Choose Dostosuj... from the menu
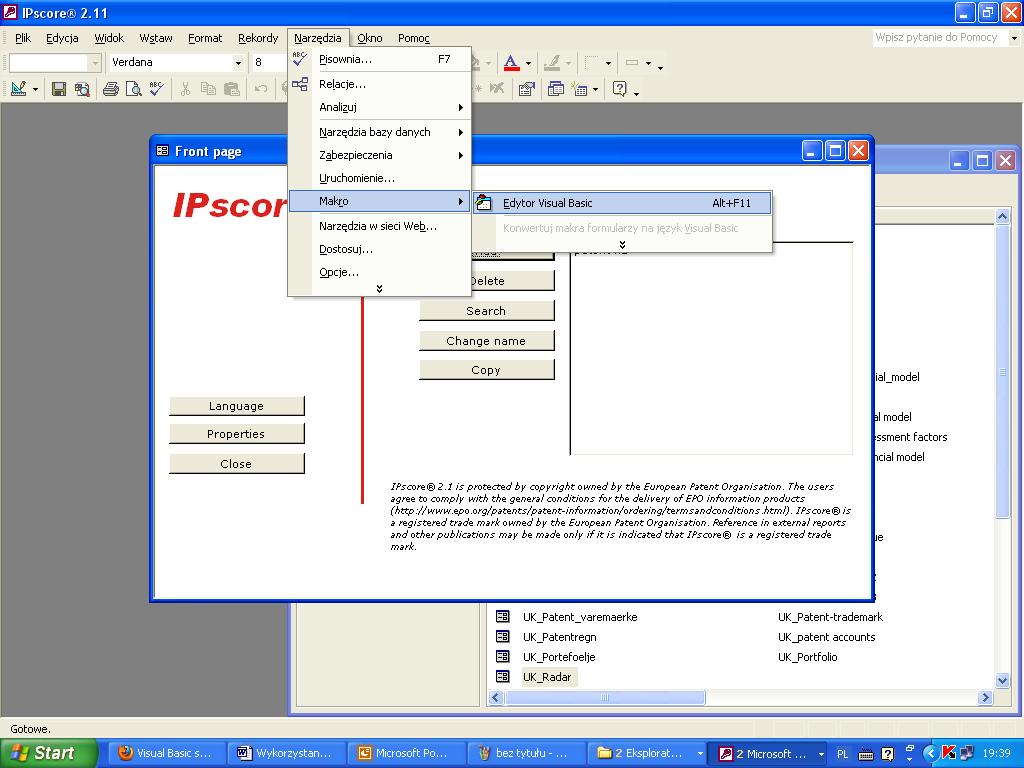Screen dimensions: 1024x768 click(x=379, y=249)
